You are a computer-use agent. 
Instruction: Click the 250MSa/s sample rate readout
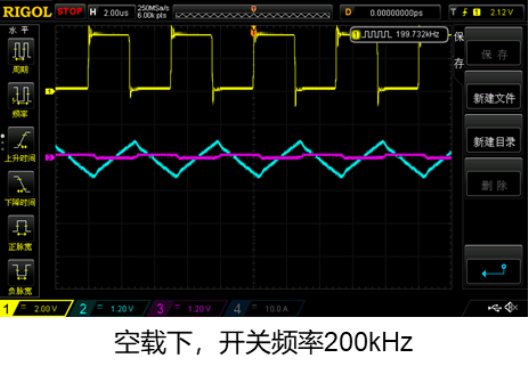click(x=153, y=8)
